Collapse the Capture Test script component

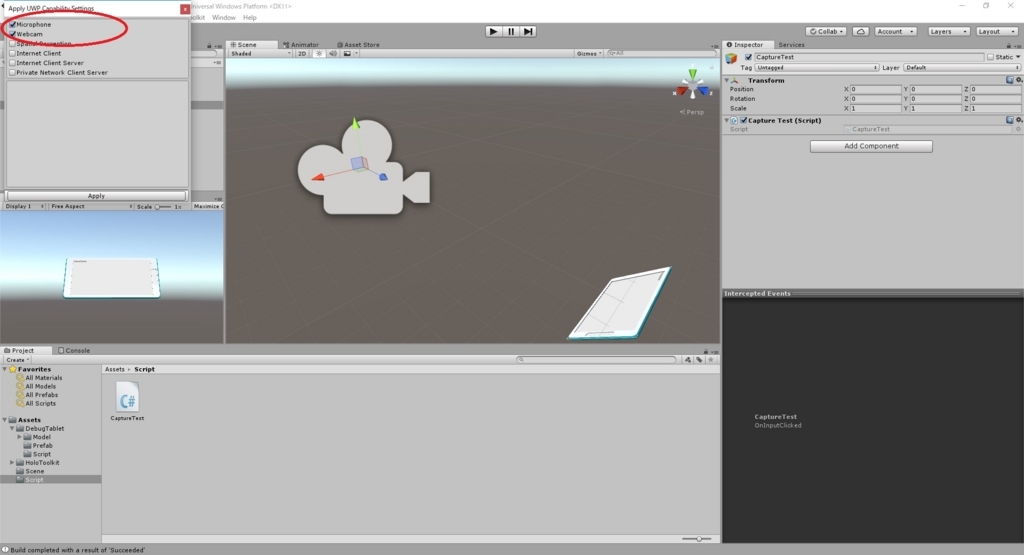coord(727,121)
